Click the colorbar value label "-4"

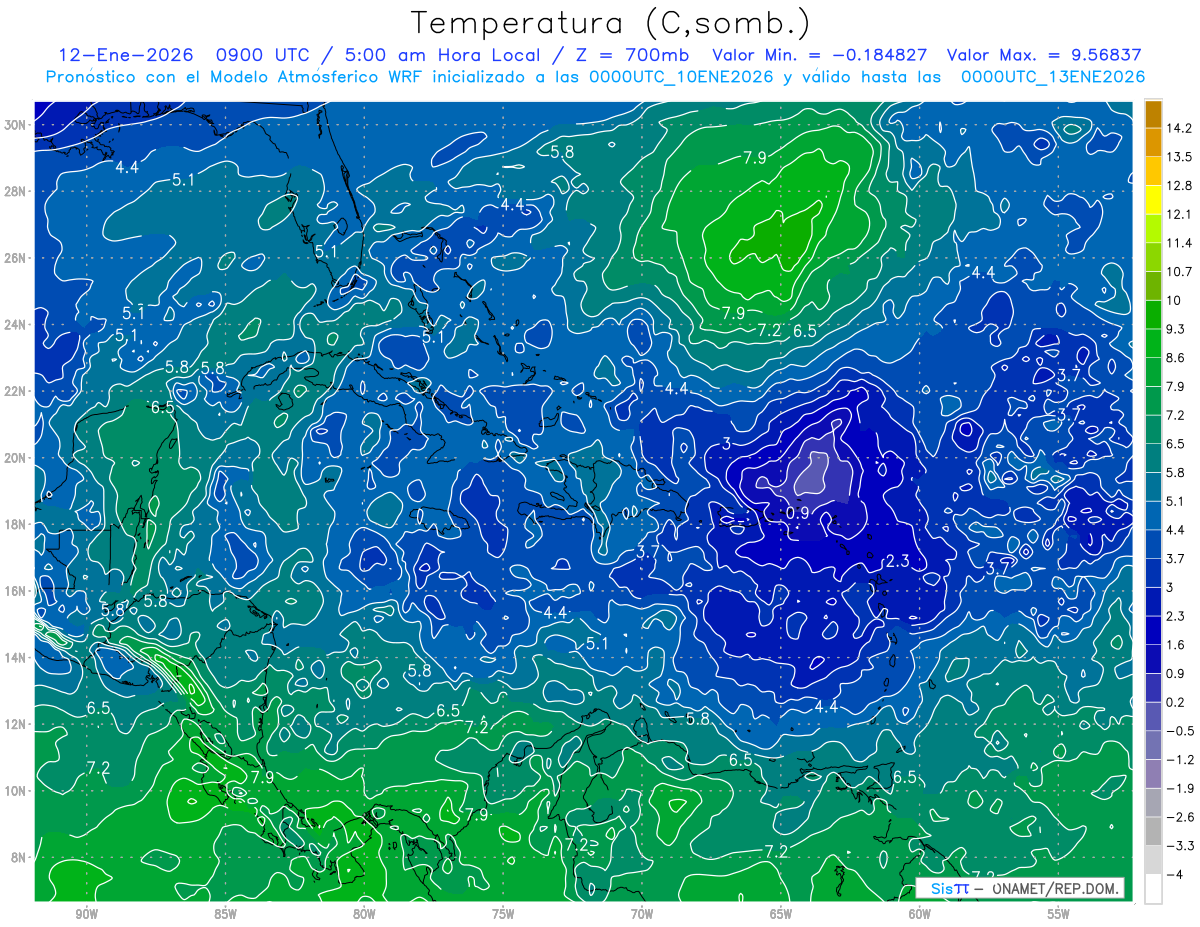1175,875
